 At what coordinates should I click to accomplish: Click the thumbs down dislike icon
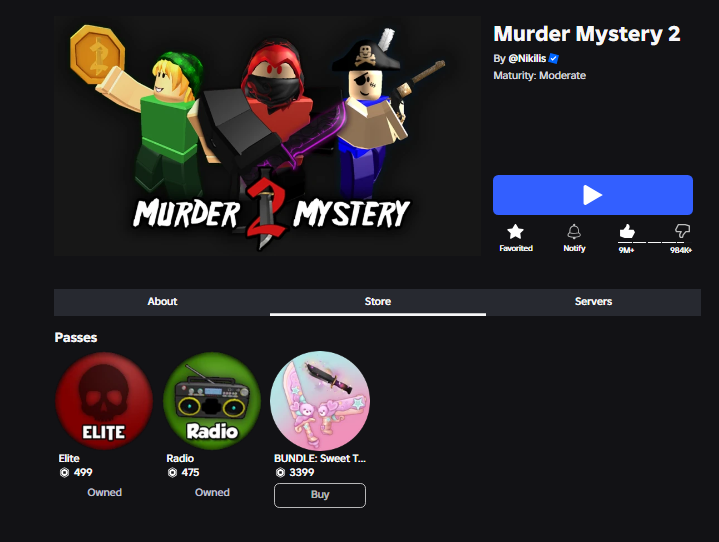pyautogui.click(x=682, y=231)
